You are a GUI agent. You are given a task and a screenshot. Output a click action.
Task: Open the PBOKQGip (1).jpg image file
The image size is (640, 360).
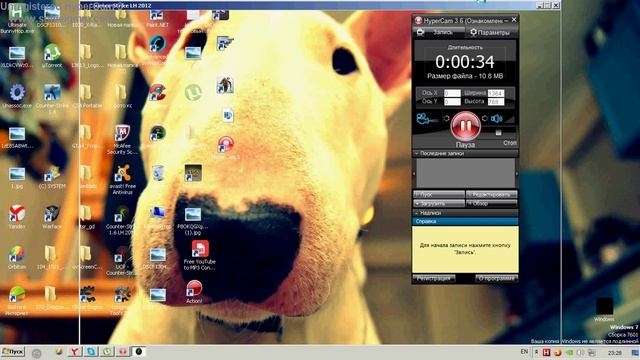pos(193,221)
